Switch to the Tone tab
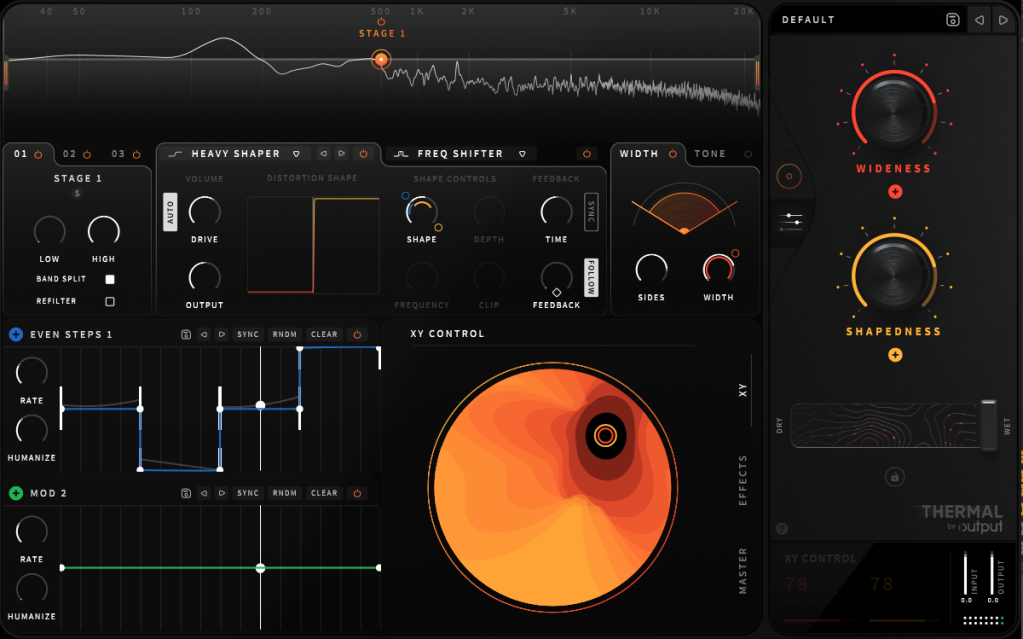This screenshot has width=1023, height=639. (x=711, y=154)
